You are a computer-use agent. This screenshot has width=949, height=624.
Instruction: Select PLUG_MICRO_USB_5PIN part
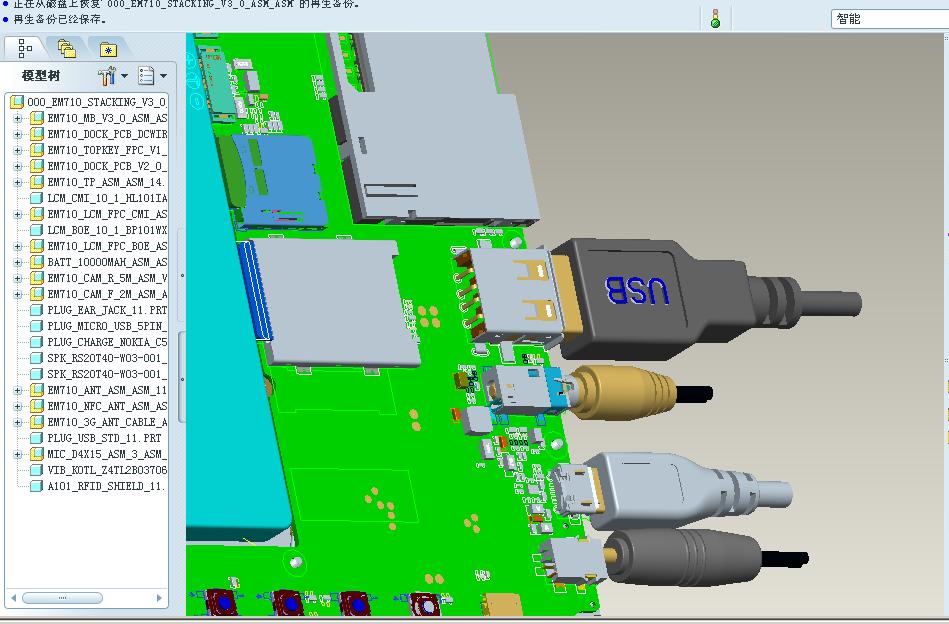107,326
